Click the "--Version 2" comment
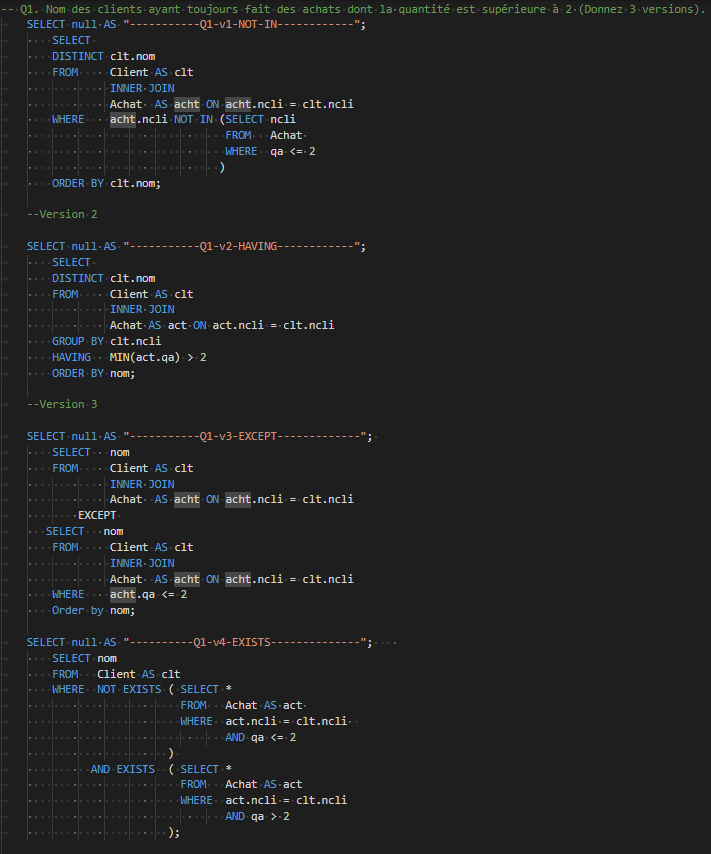The width and height of the screenshot is (711, 854). [62, 214]
